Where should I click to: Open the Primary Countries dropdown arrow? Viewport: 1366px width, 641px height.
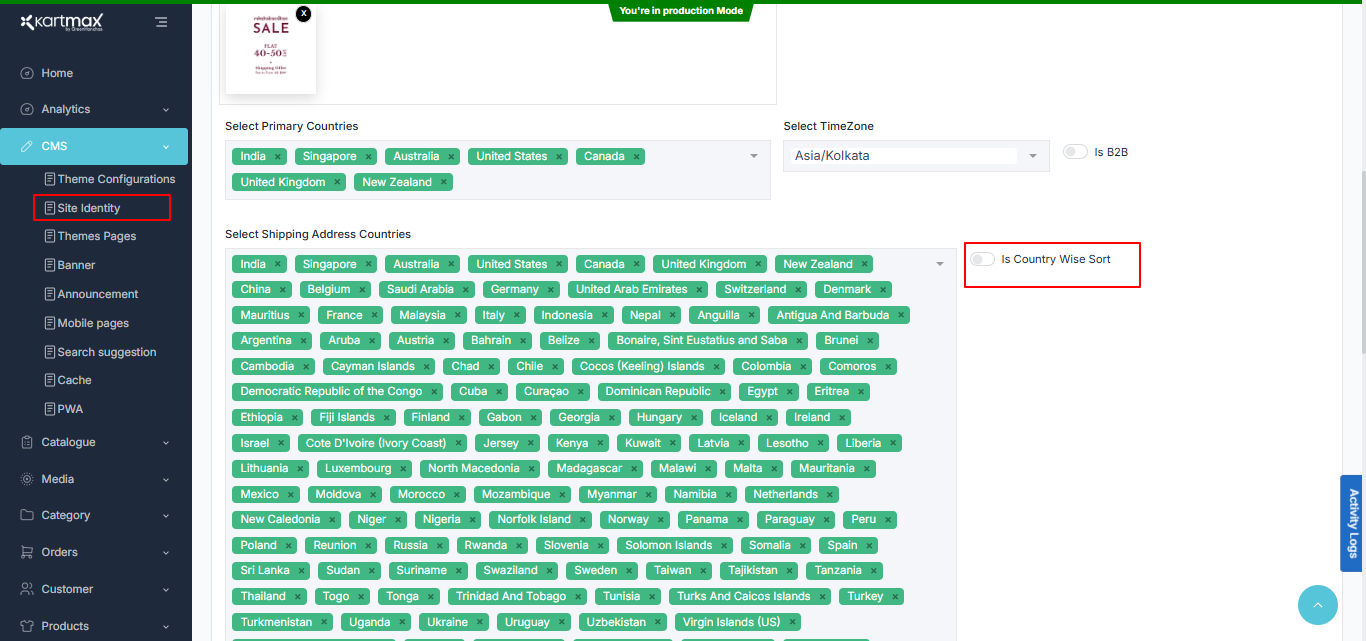tap(753, 156)
